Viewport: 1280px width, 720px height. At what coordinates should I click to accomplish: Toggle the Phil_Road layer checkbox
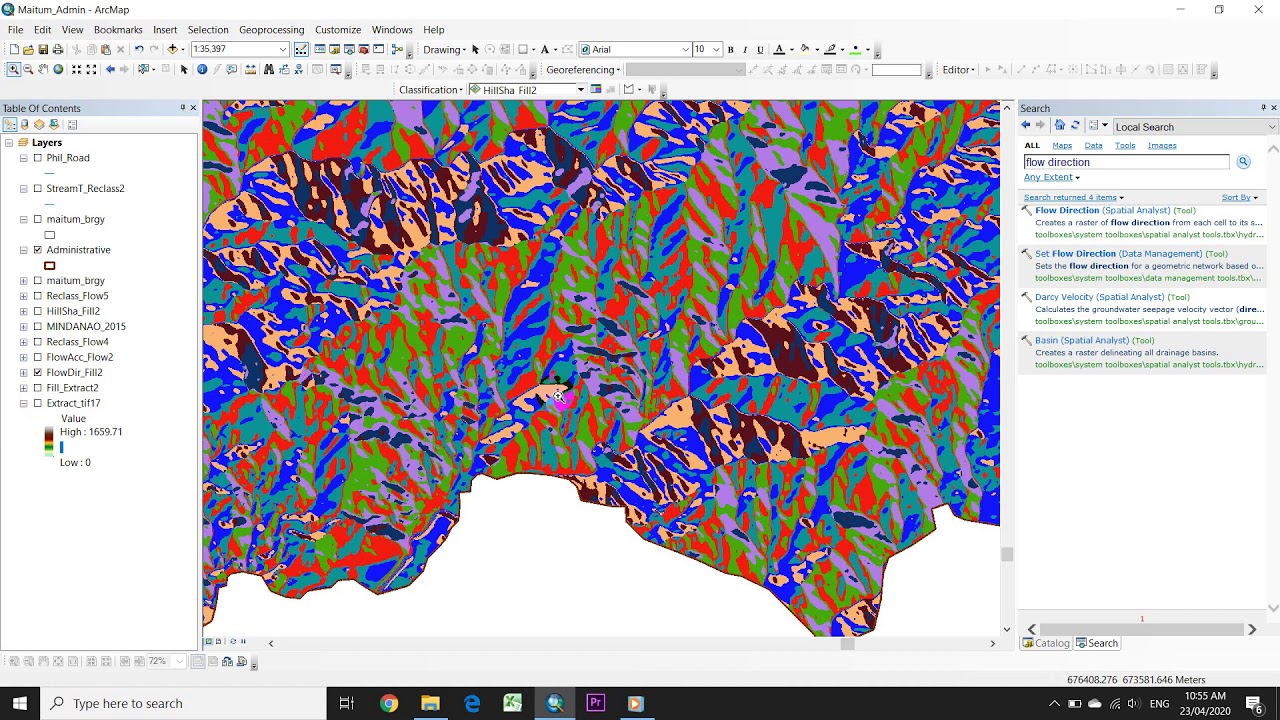click(38, 158)
